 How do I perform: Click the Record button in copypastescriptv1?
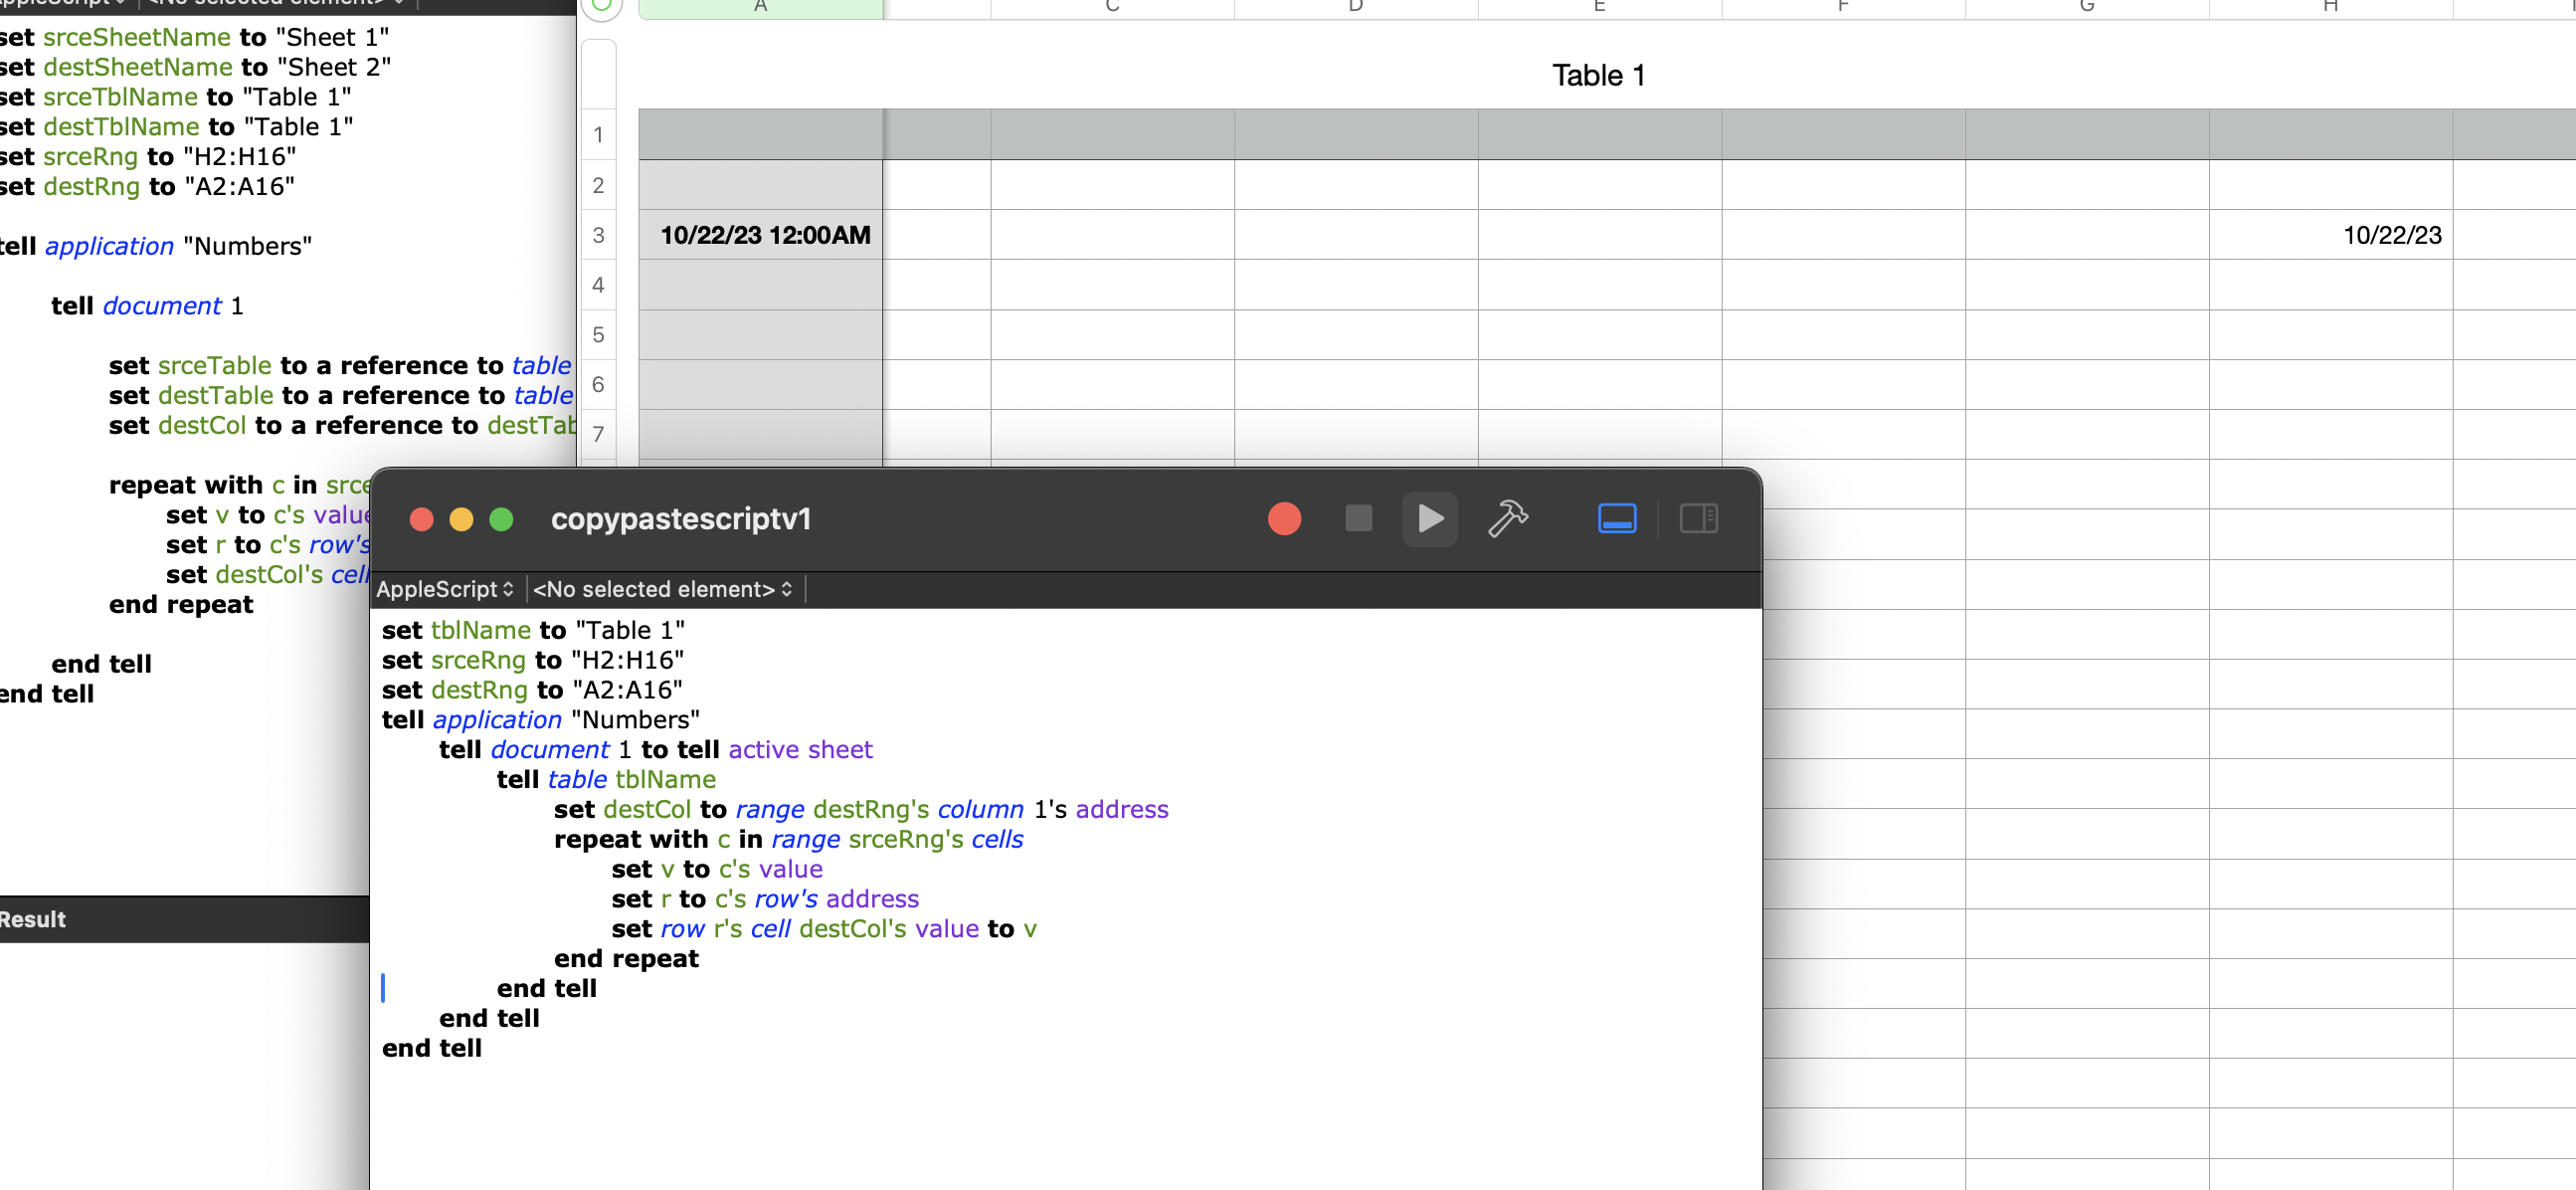point(1284,519)
